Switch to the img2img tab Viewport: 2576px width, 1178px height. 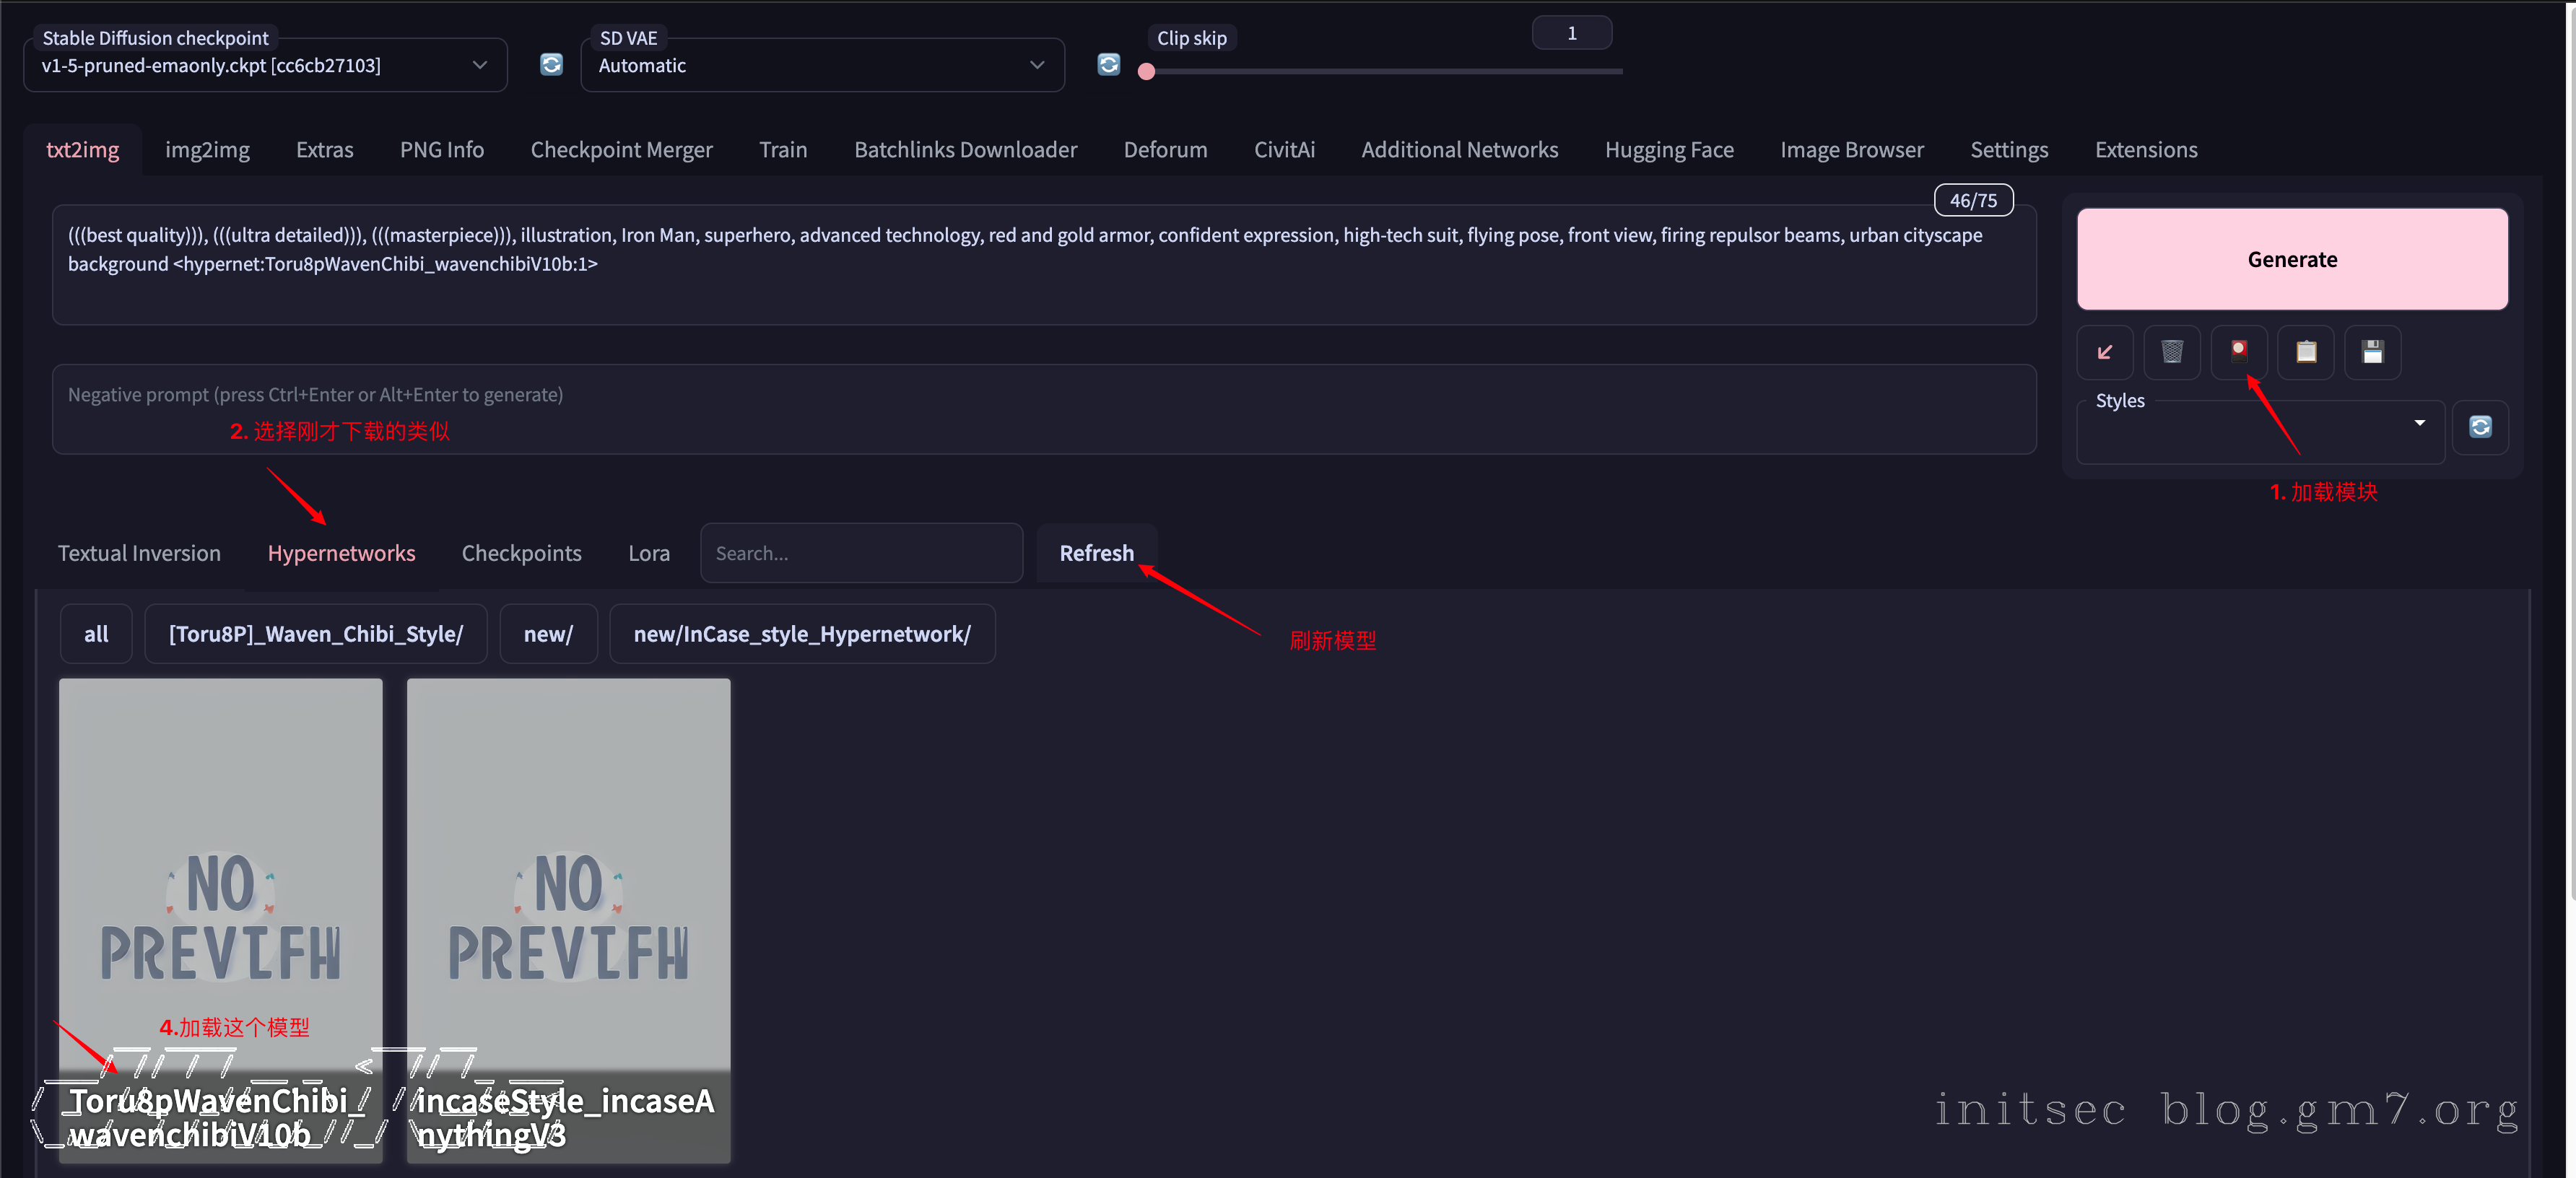[x=207, y=150]
